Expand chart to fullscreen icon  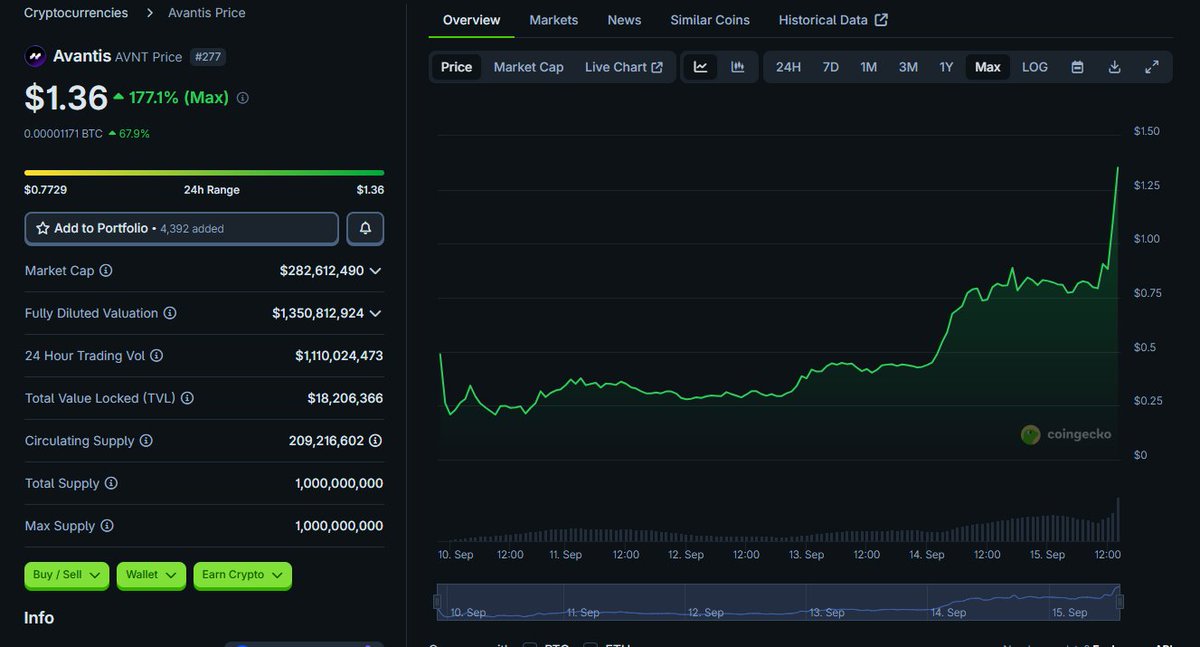pos(1152,67)
